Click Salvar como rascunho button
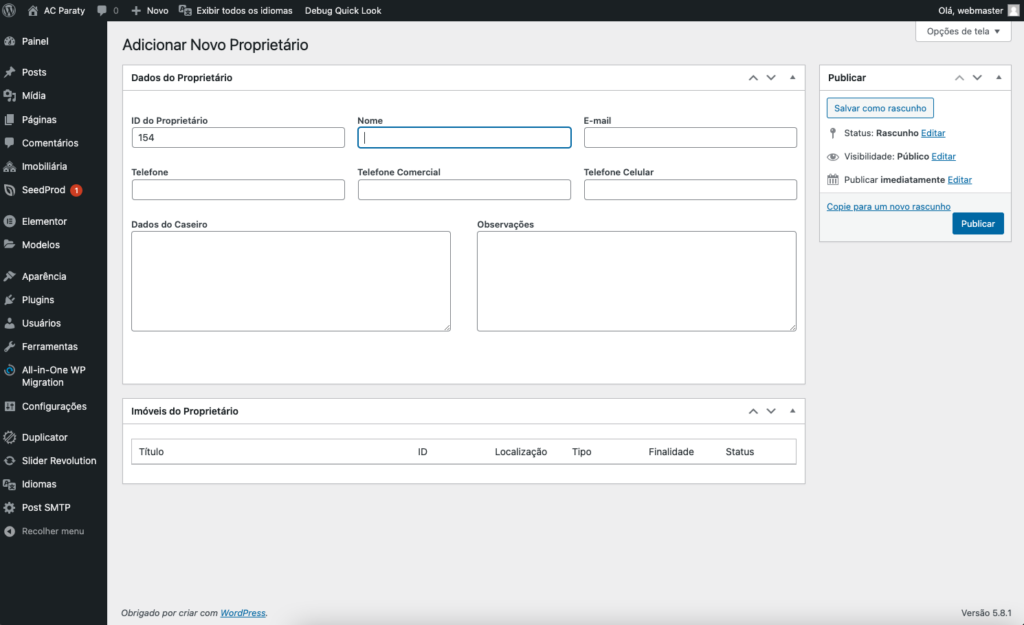 [x=880, y=108]
